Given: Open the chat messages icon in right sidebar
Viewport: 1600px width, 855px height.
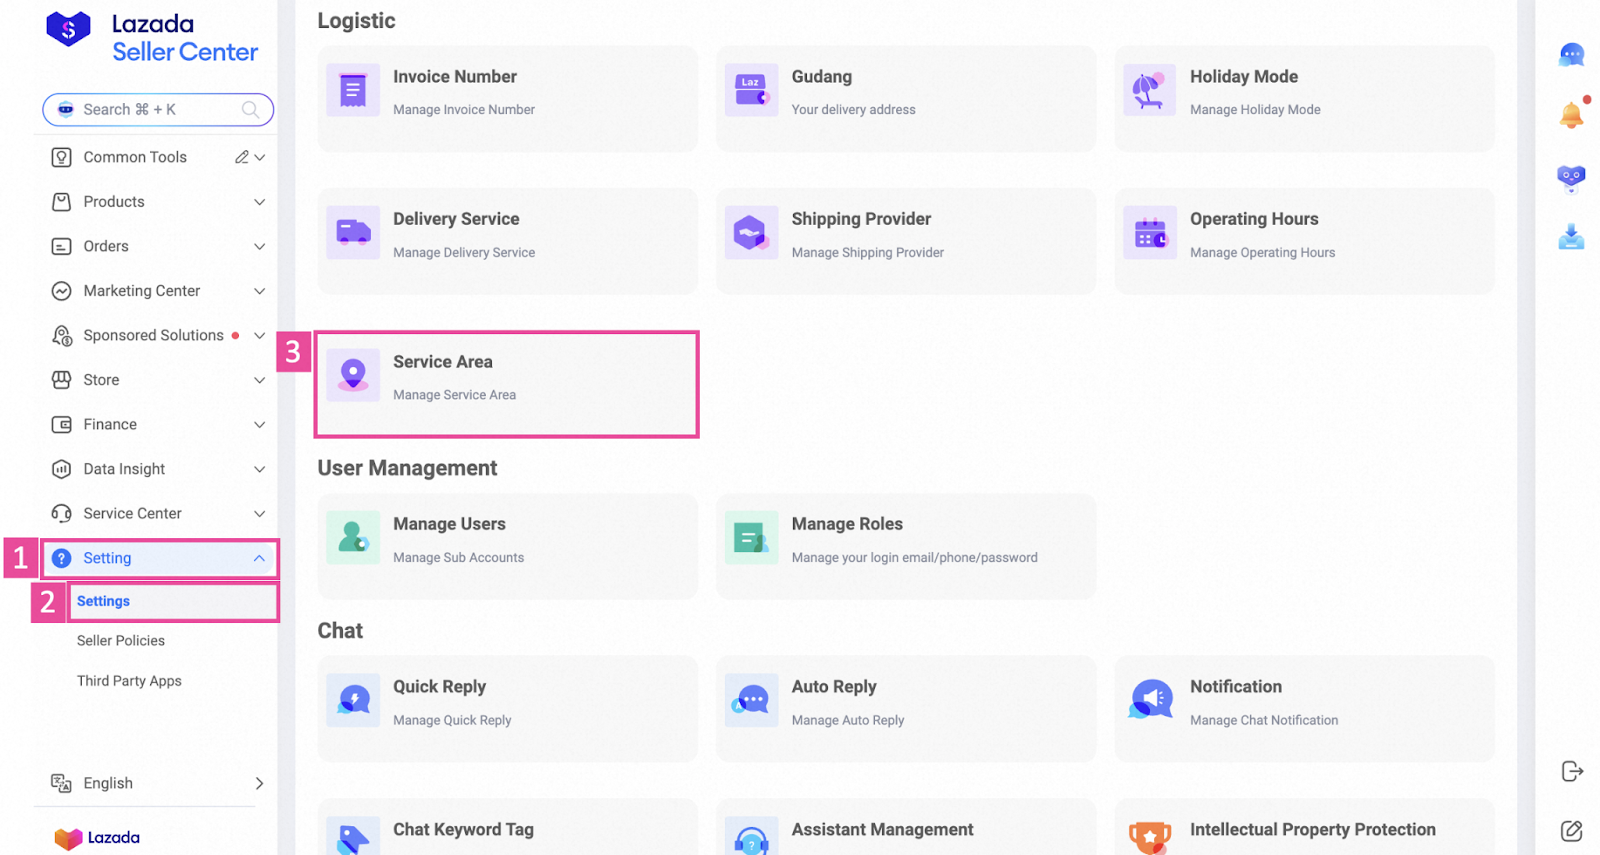Looking at the screenshot, I should [x=1571, y=54].
